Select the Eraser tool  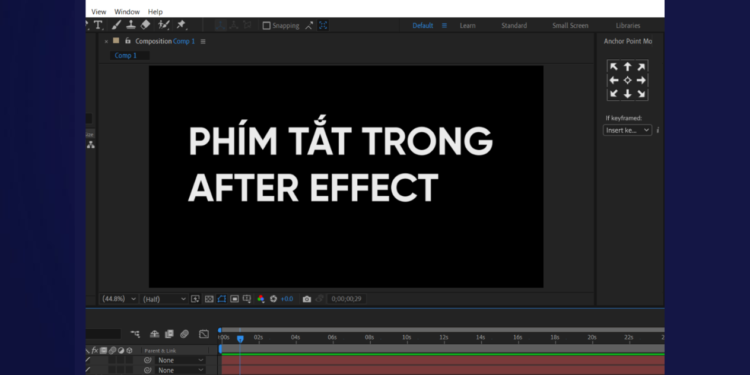[x=145, y=25]
